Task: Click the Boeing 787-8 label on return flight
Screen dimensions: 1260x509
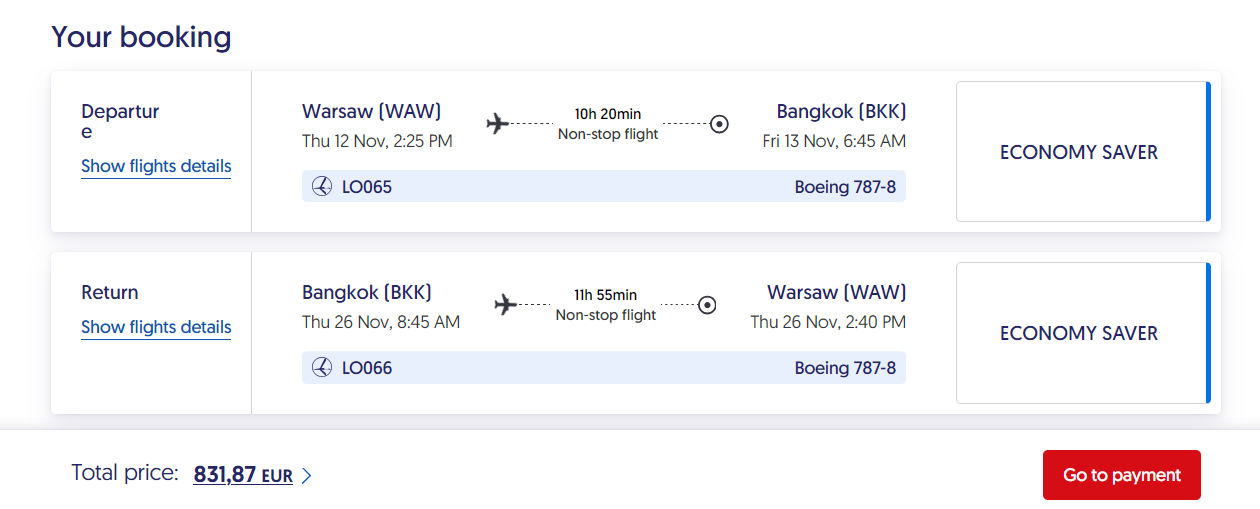Action: [845, 368]
